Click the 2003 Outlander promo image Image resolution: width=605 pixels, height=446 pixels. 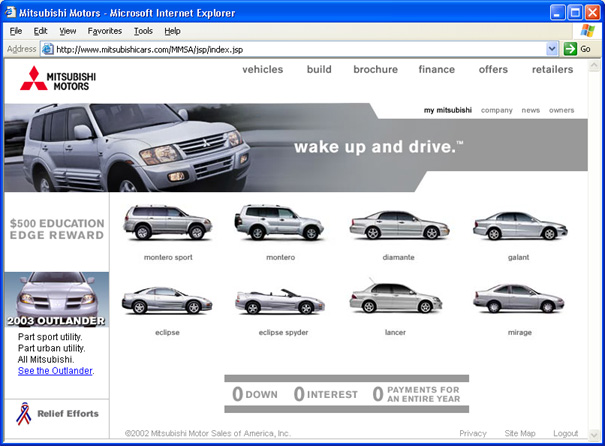[57, 299]
